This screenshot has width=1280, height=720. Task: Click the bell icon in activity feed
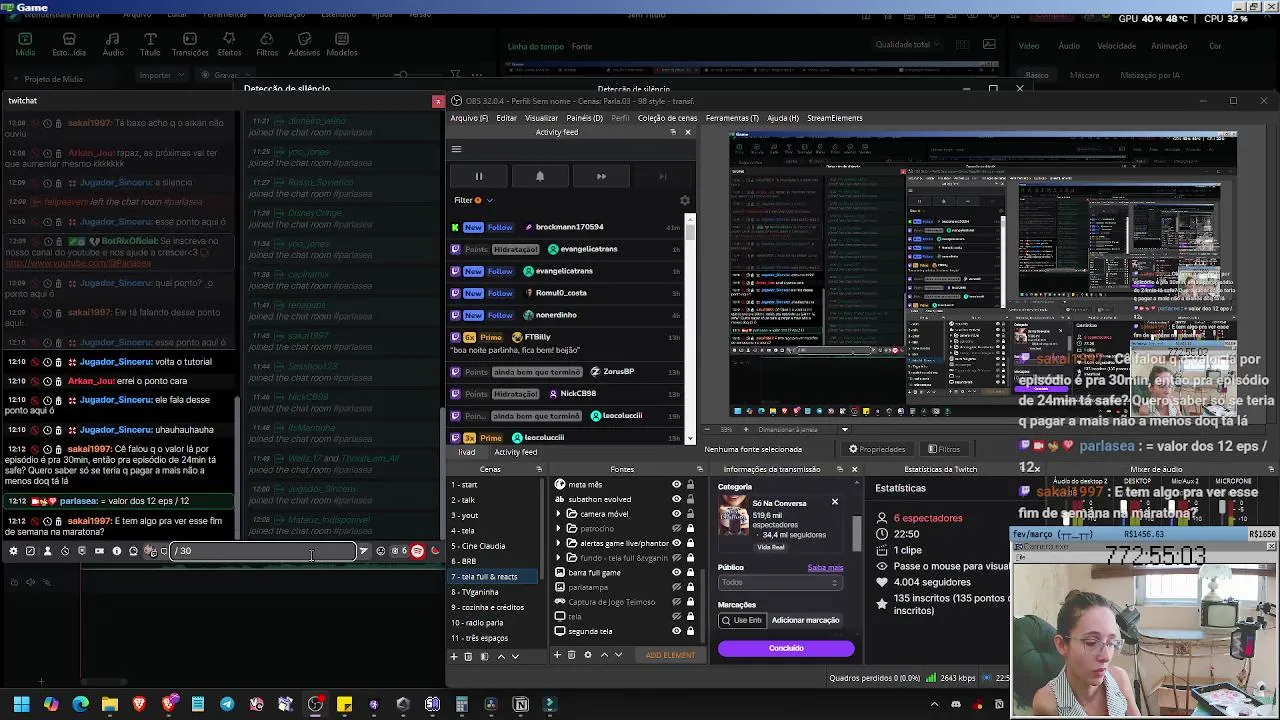[540, 176]
